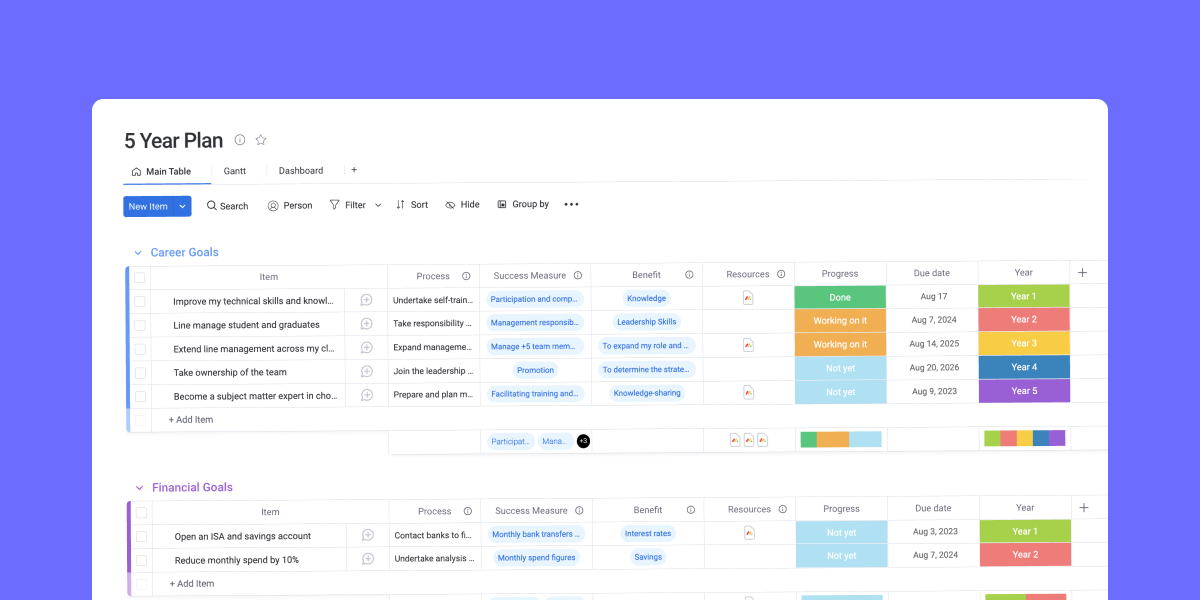Select the checkbox for 'Improve my technical skills' row
This screenshot has width=1200, height=600.
[x=139, y=300]
